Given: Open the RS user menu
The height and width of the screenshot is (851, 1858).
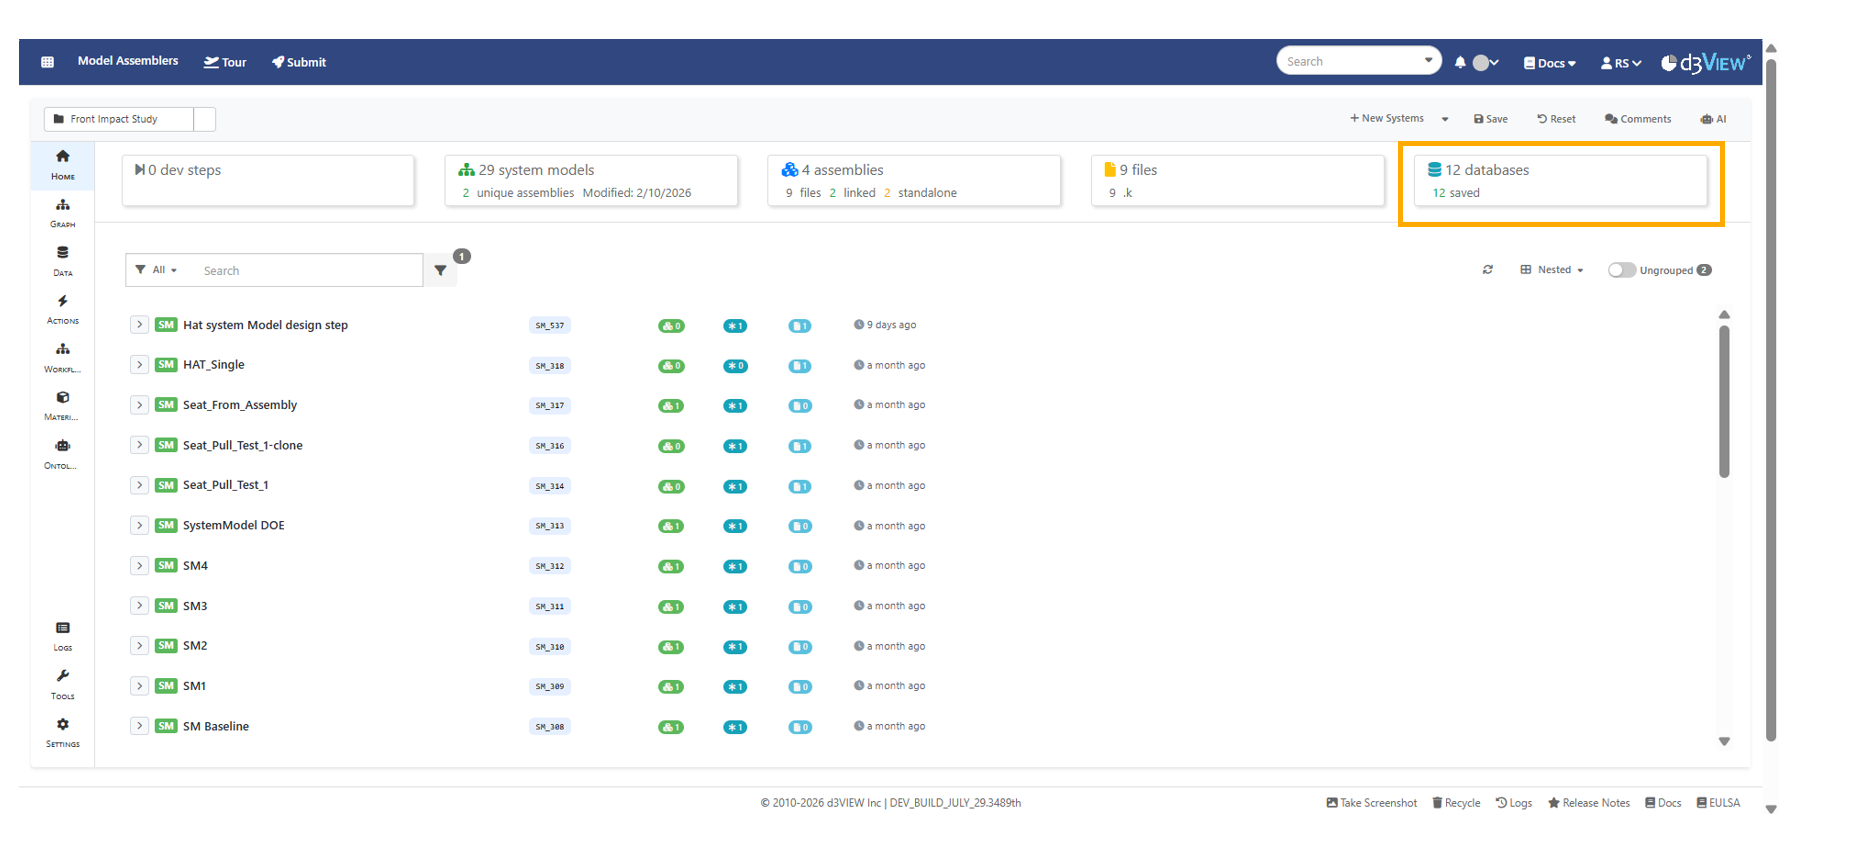Looking at the screenshot, I should (x=1621, y=63).
